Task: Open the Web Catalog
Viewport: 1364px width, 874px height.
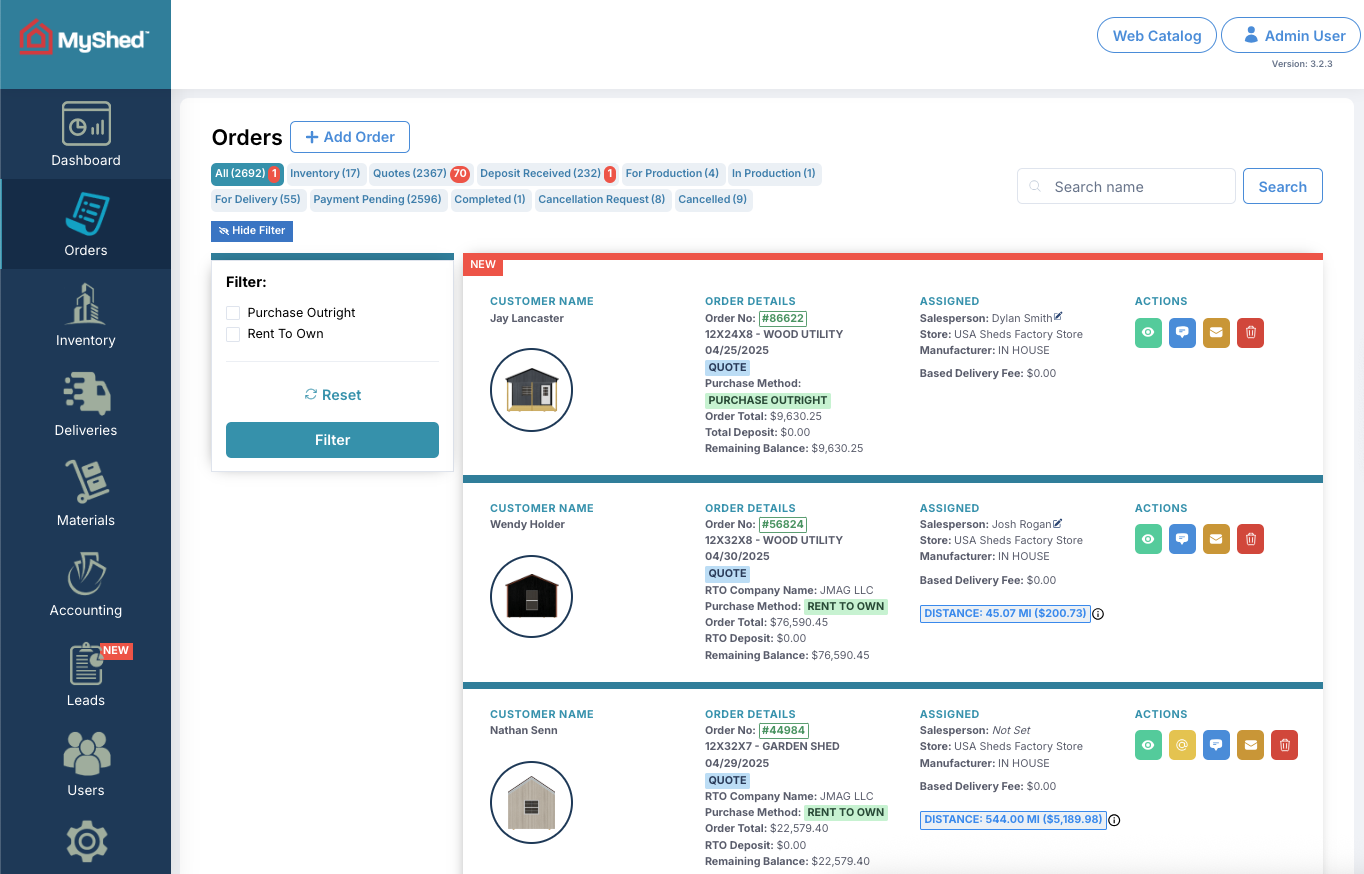Action: [1156, 35]
